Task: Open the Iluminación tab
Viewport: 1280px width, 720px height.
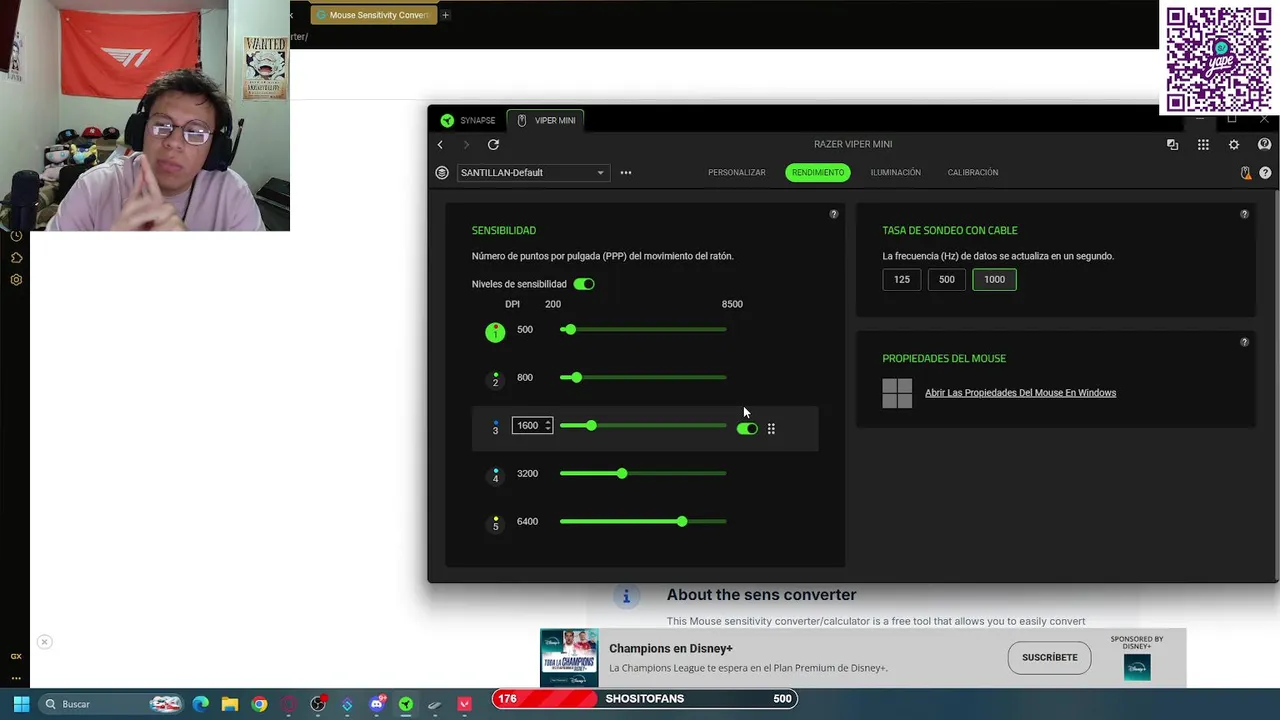Action: pyautogui.click(x=896, y=173)
